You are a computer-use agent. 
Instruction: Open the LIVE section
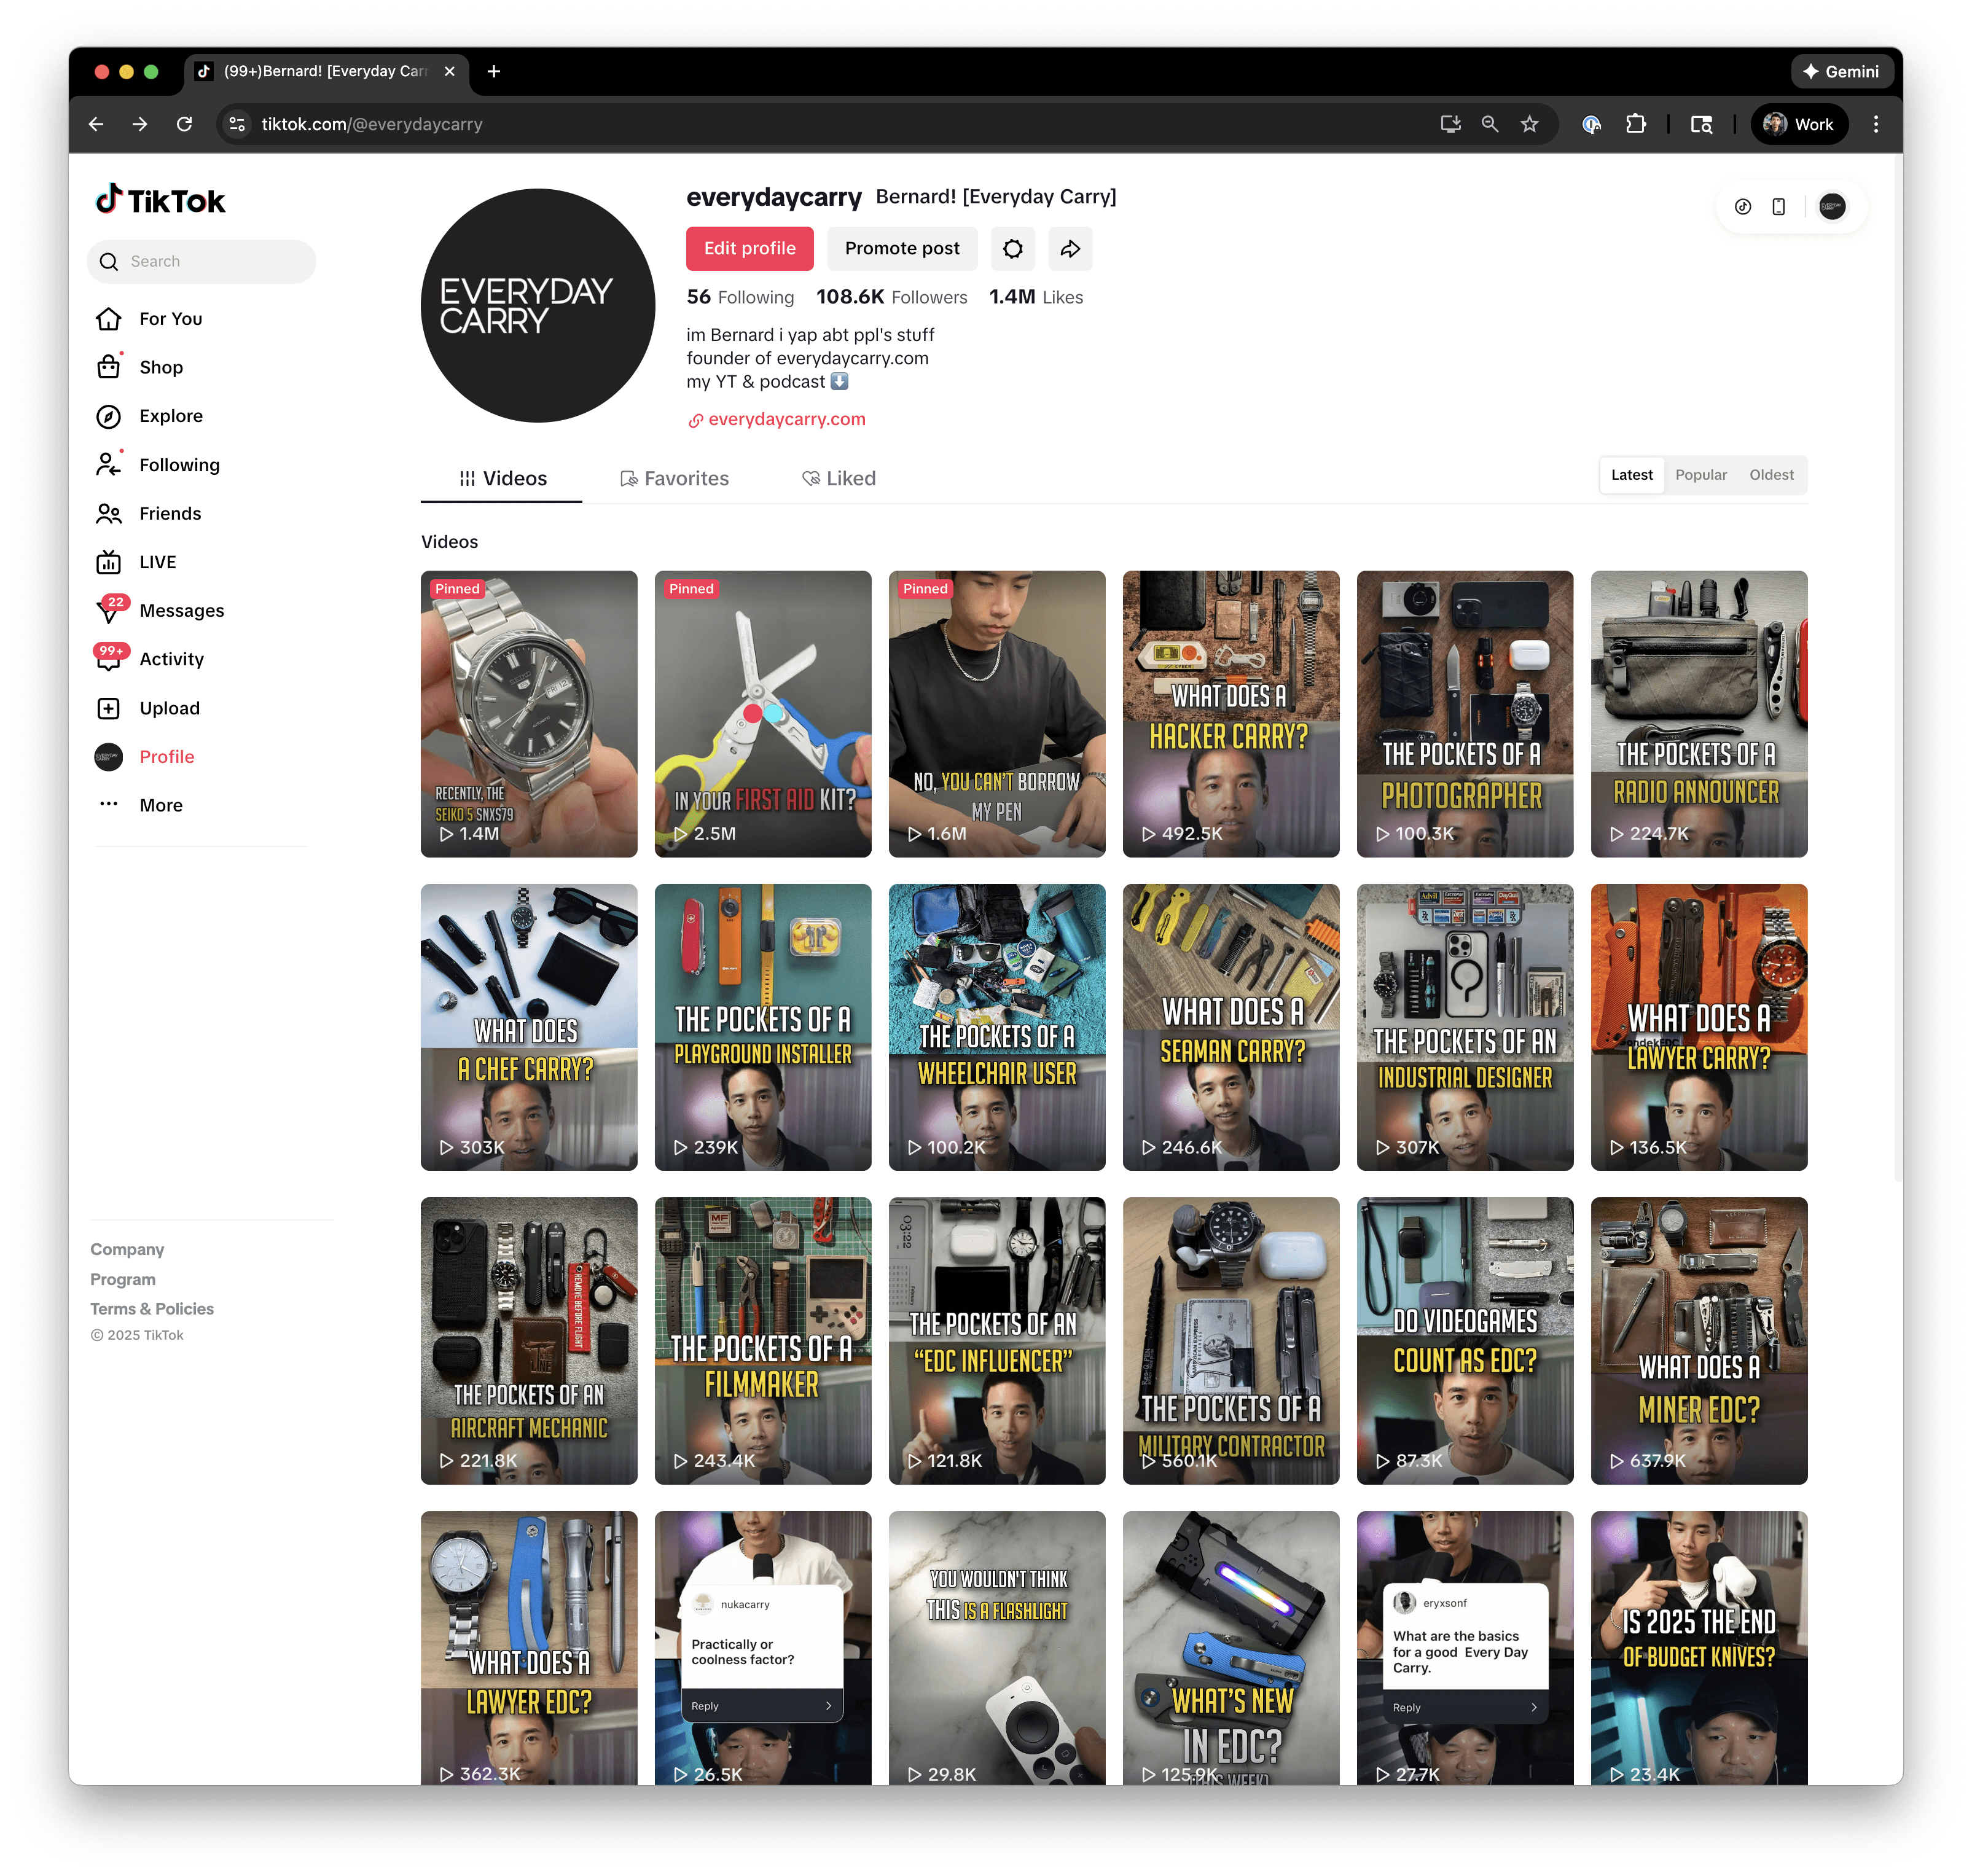point(157,562)
